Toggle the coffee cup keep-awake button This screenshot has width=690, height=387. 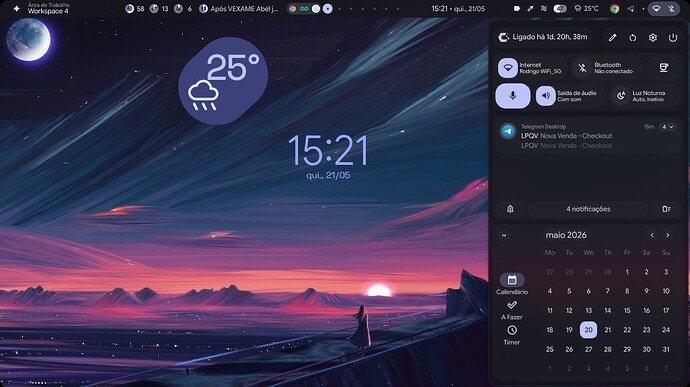pyautogui.click(x=664, y=68)
